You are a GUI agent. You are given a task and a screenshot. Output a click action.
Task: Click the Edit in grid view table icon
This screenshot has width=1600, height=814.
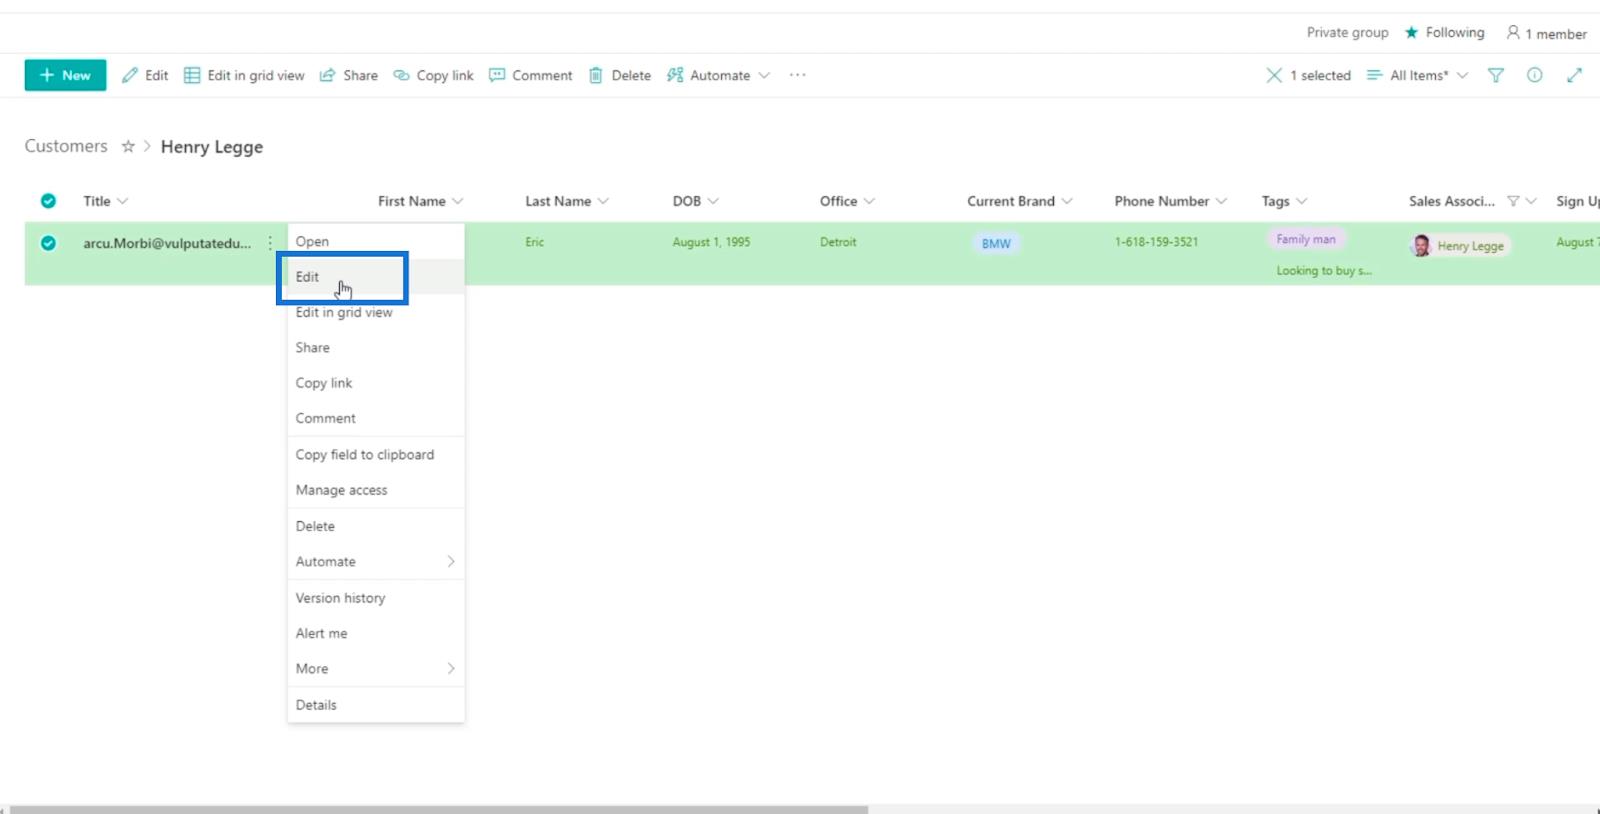point(192,75)
